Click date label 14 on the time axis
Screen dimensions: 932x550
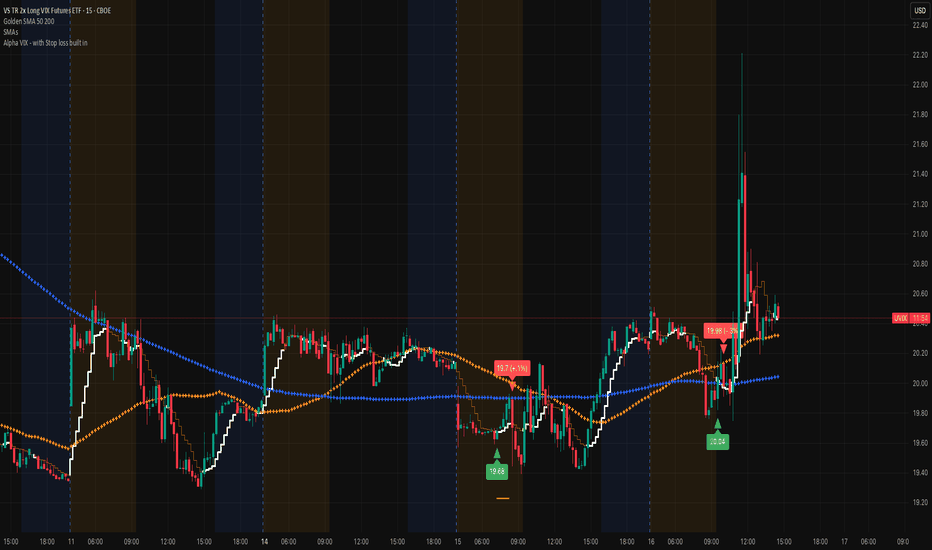pyautogui.click(x=264, y=542)
